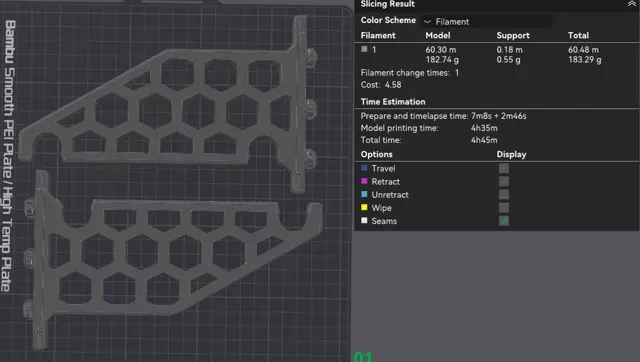The width and height of the screenshot is (640, 362).
Task: Click the 'Filament' column header
Action: pyautogui.click(x=378, y=36)
